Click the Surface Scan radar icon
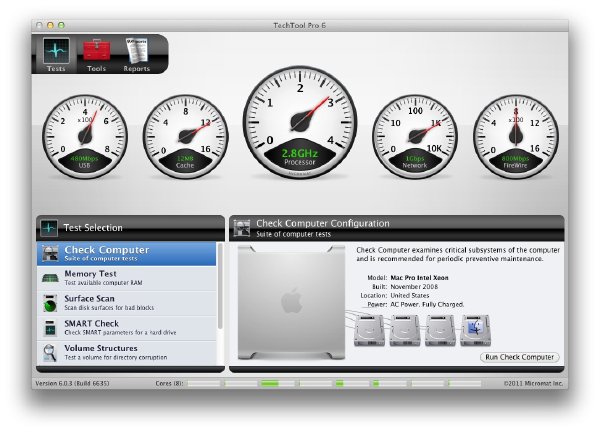 coord(50,303)
